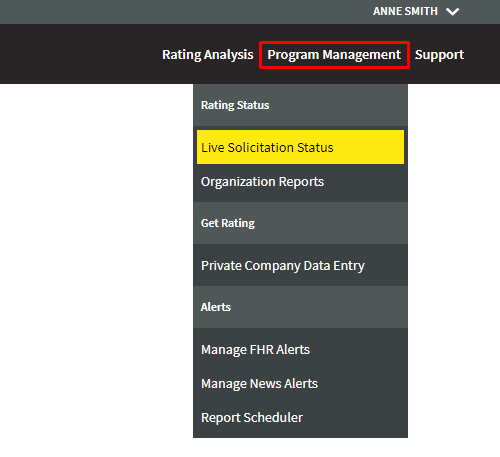The width and height of the screenshot is (500, 457).
Task: Open Organization Reports
Action: coord(300,182)
